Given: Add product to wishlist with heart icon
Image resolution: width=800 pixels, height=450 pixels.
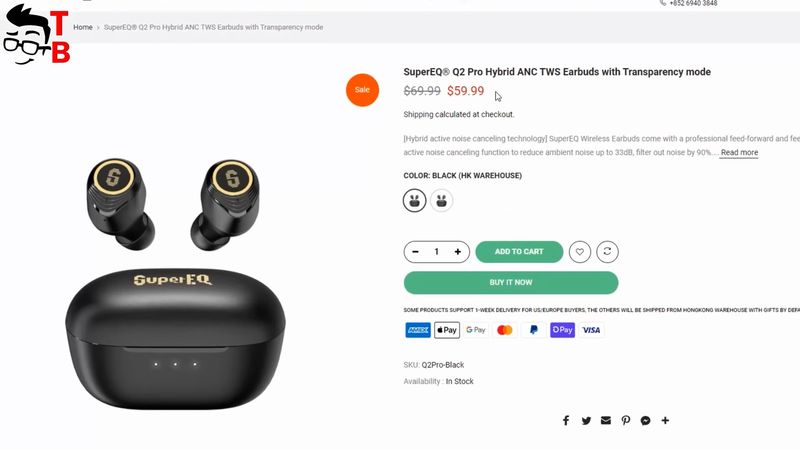Looking at the screenshot, I should 580,252.
